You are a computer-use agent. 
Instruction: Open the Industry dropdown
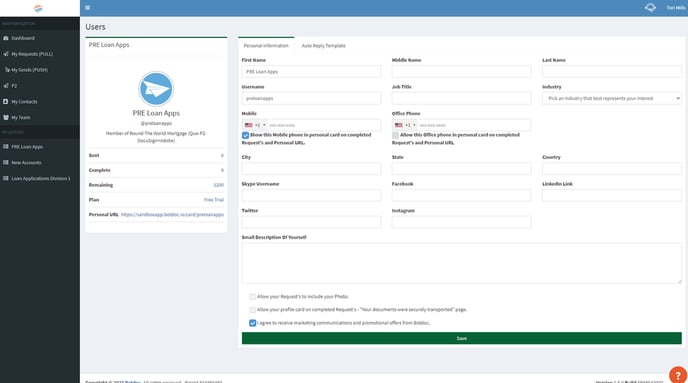[612, 98]
